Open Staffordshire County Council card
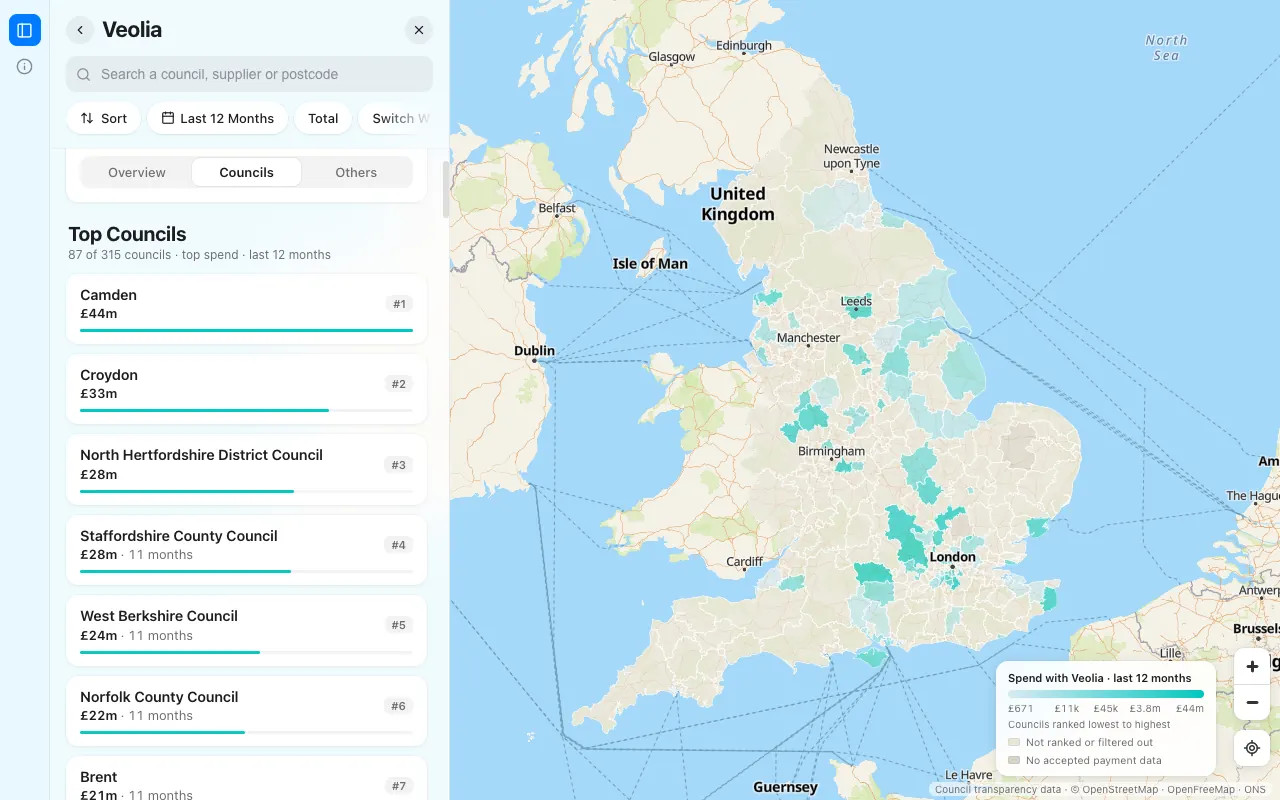1280x800 pixels. (247, 550)
